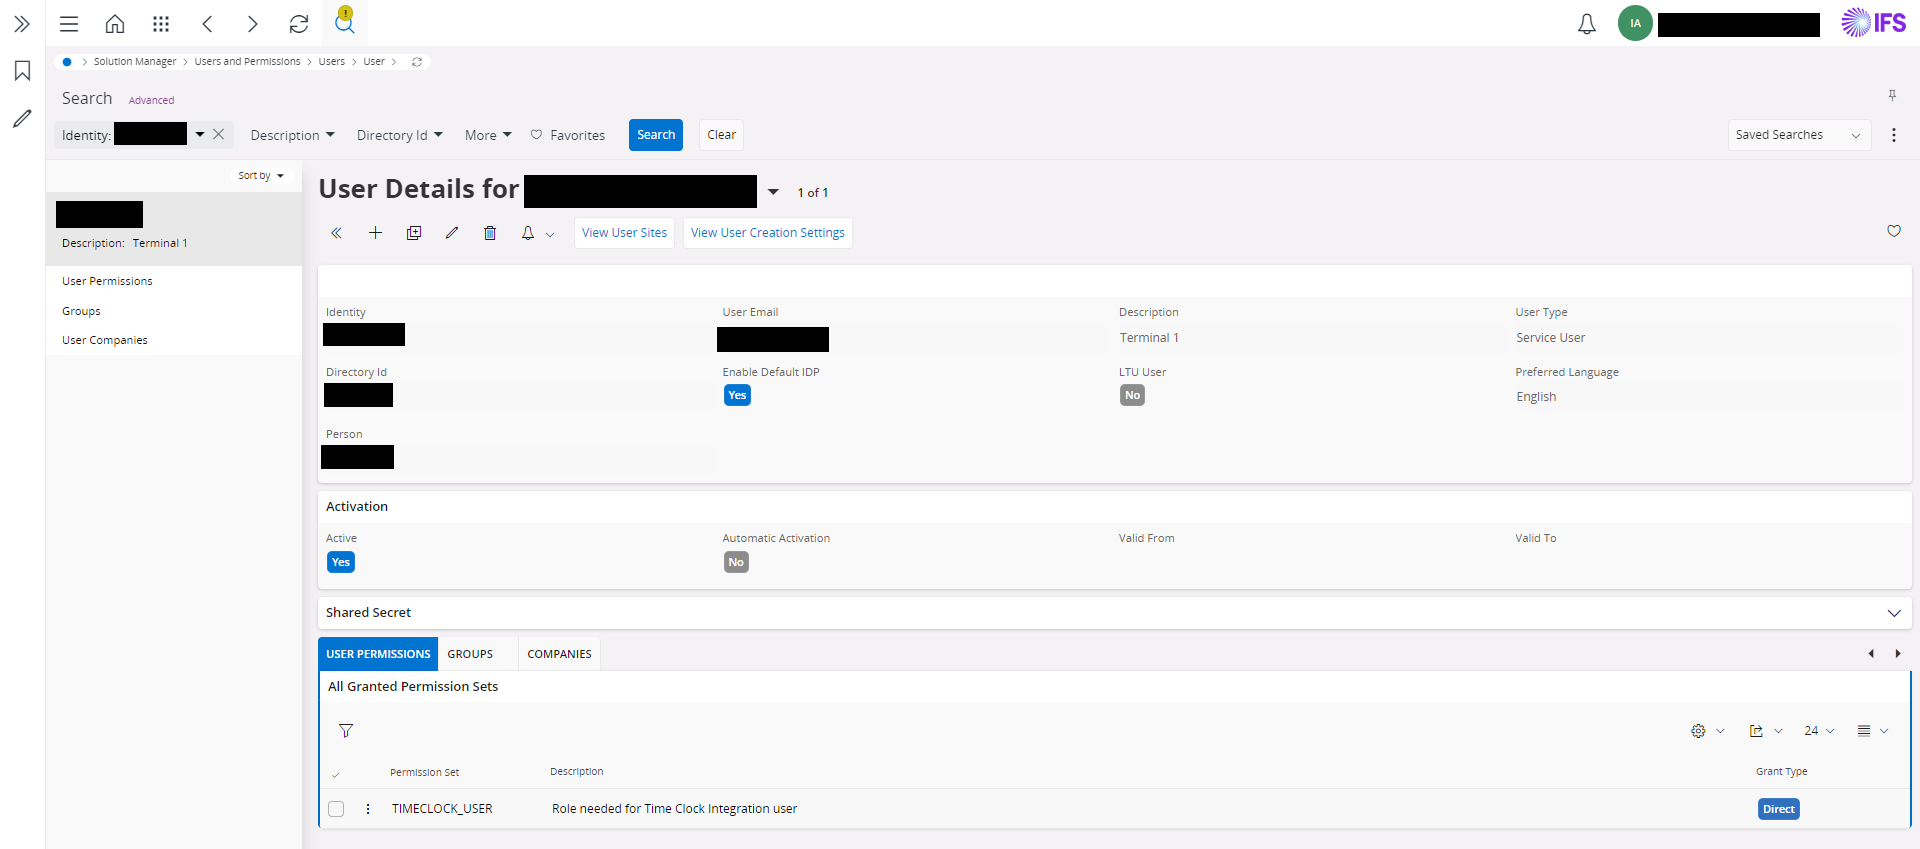
Task: Check the TIMECLOCK_USER row checkbox
Action: [336, 809]
